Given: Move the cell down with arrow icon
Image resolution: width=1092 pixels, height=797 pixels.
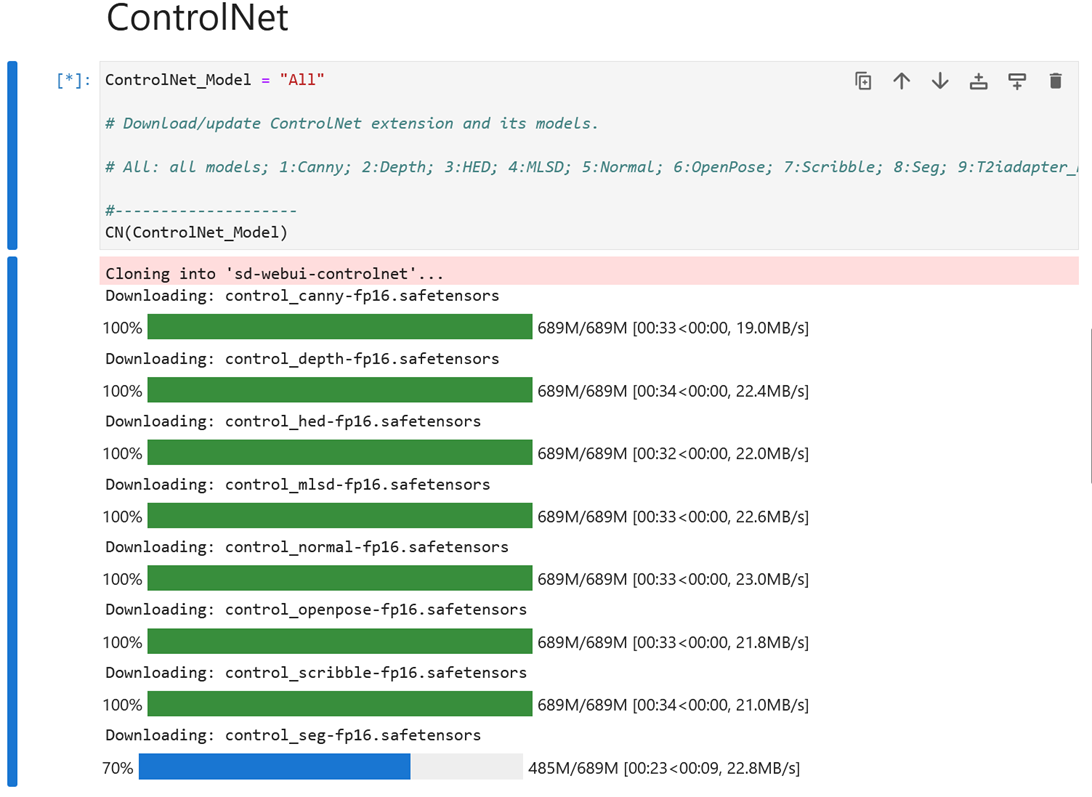Looking at the screenshot, I should [x=940, y=81].
